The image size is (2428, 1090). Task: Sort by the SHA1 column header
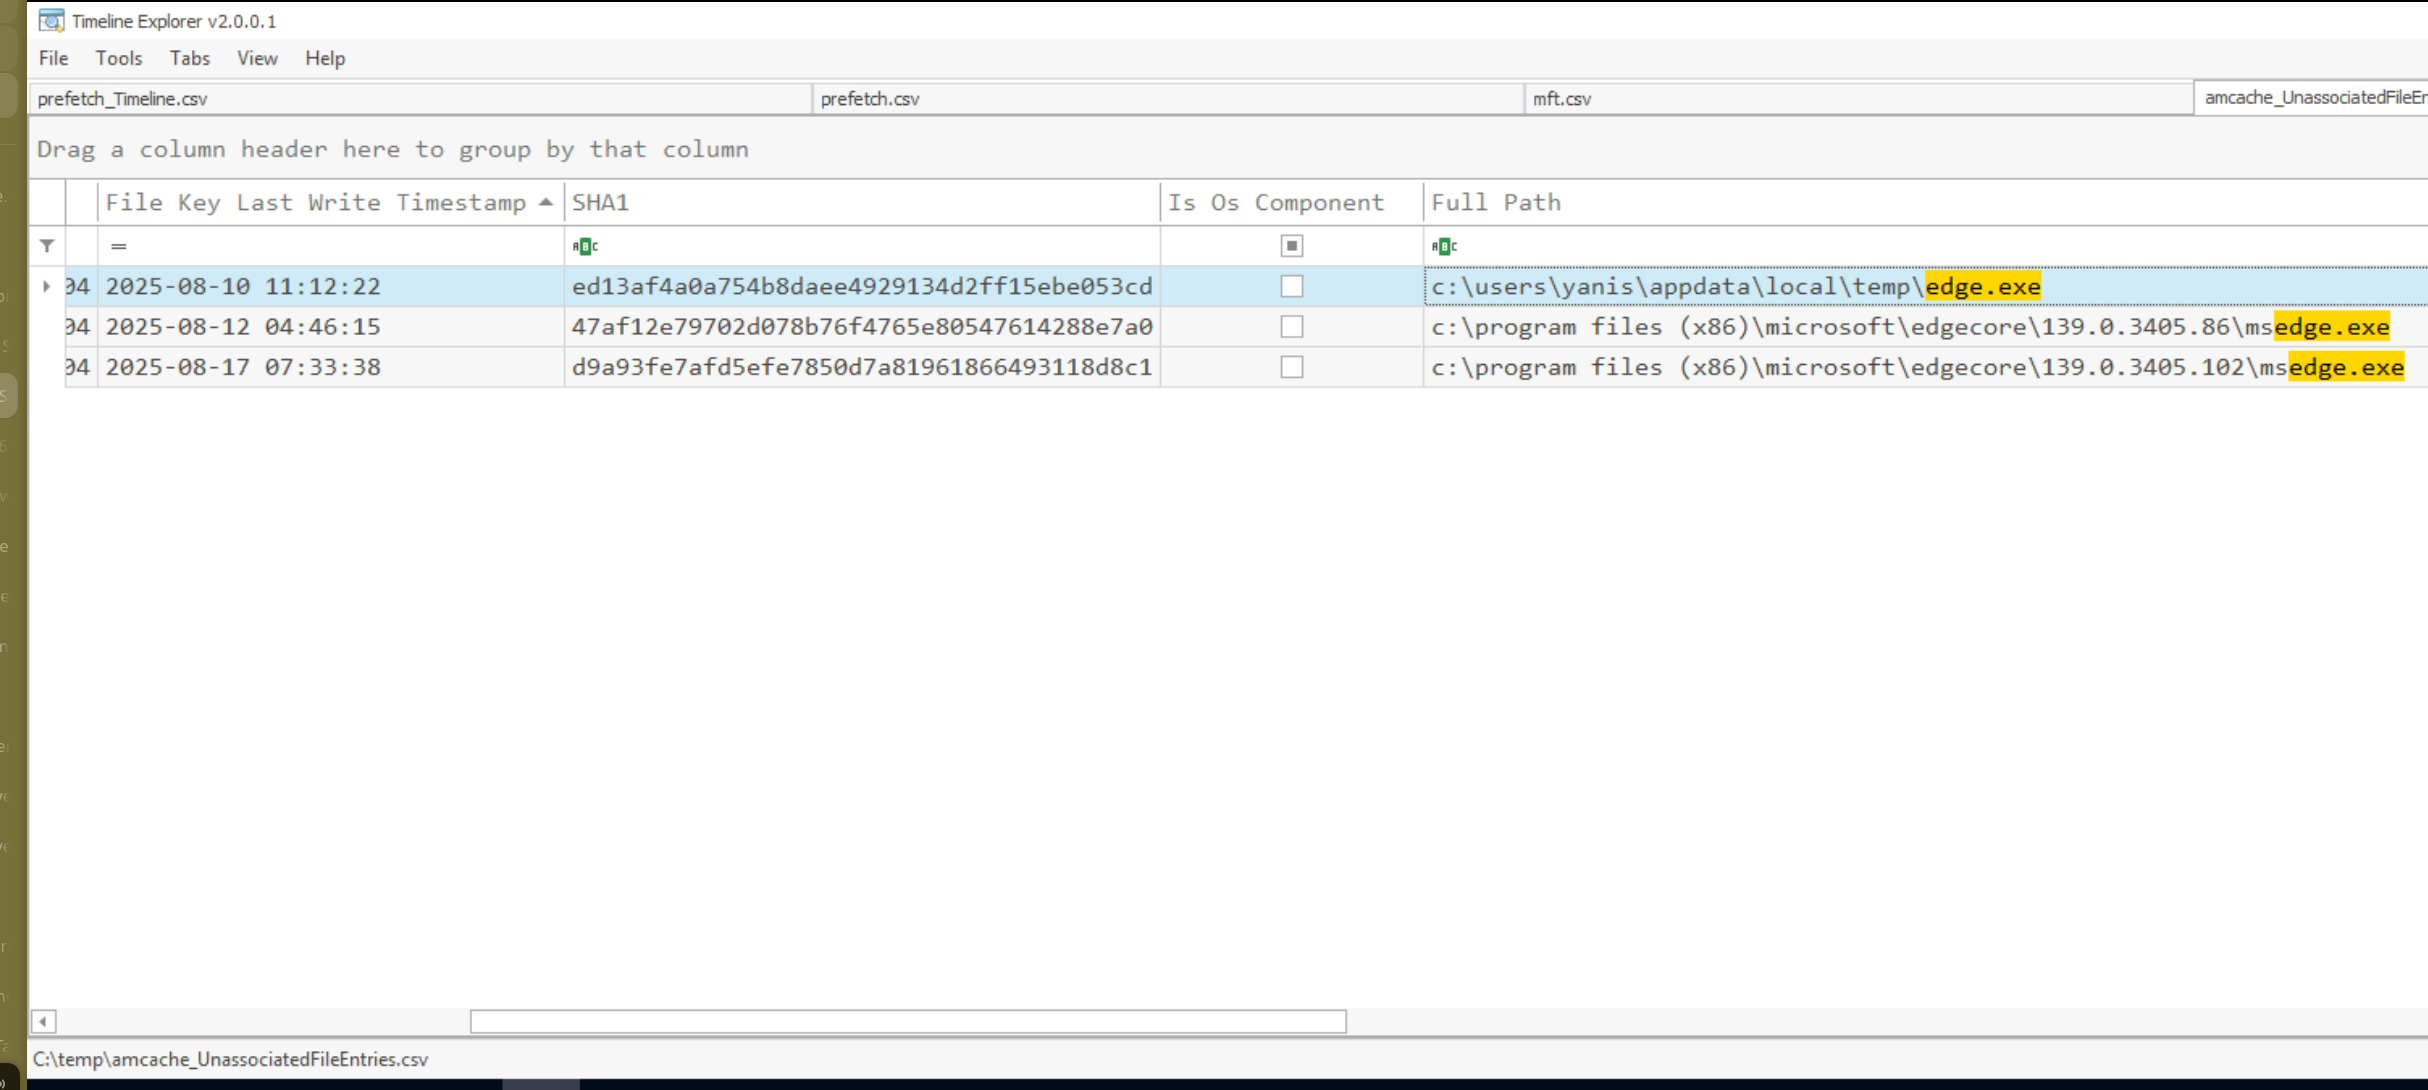[x=862, y=202]
